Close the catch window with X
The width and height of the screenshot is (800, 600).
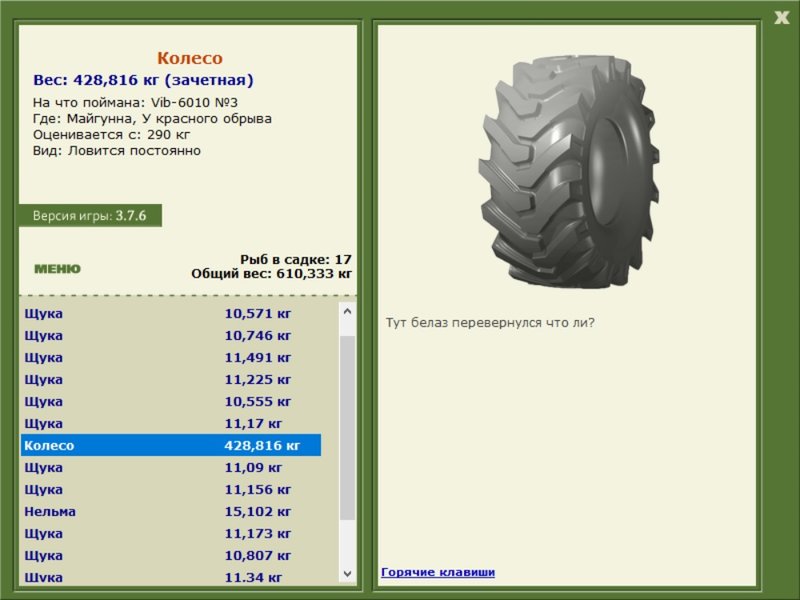pos(781,18)
